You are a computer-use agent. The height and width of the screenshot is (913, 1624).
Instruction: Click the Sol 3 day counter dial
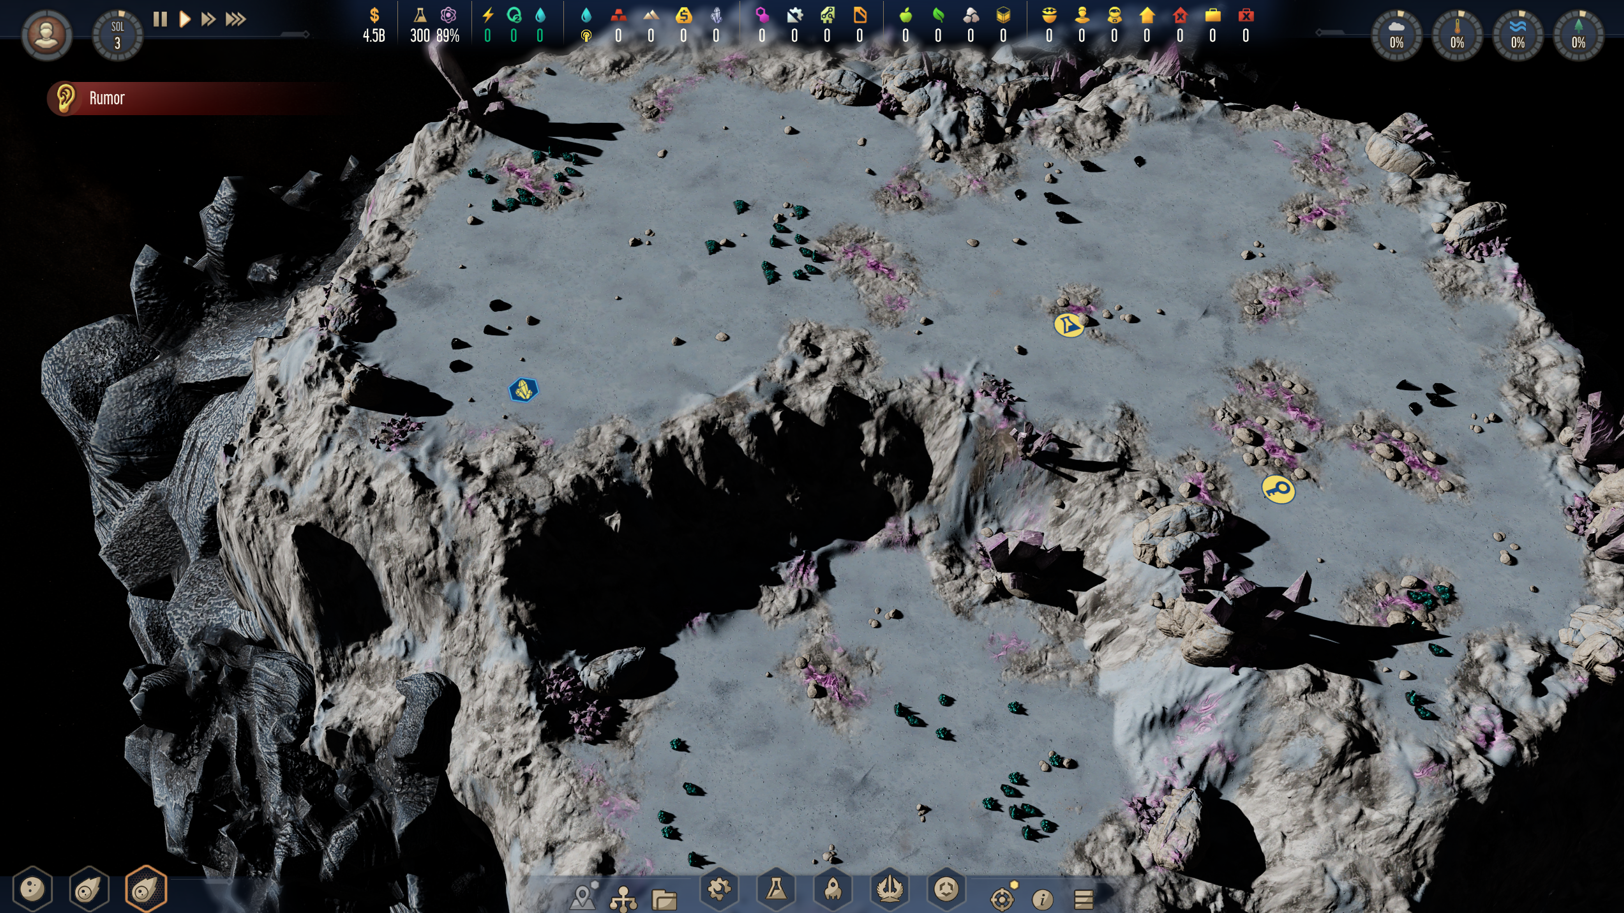click(117, 35)
